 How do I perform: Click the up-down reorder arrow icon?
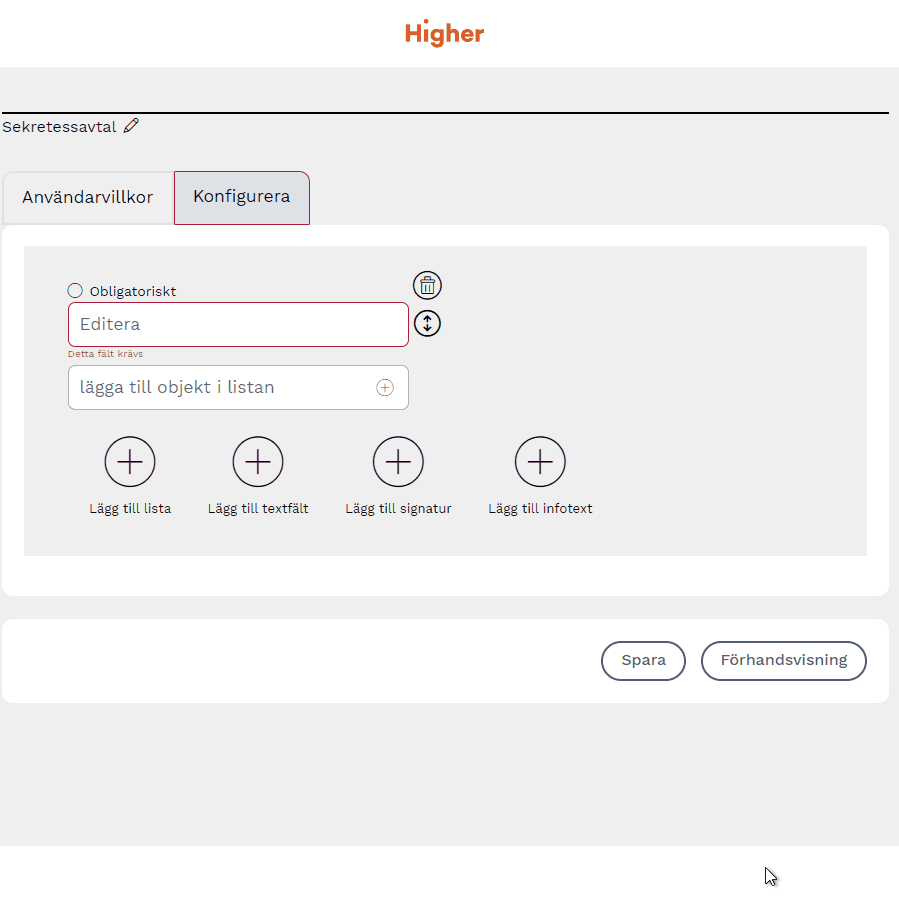click(427, 324)
